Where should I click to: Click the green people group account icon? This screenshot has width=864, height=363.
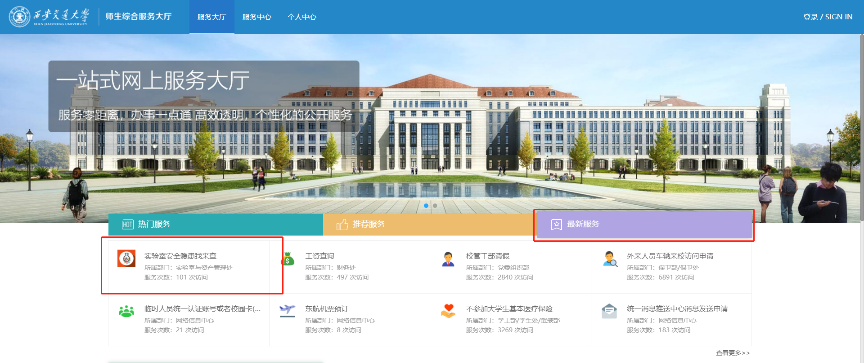(x=126, y=311)
